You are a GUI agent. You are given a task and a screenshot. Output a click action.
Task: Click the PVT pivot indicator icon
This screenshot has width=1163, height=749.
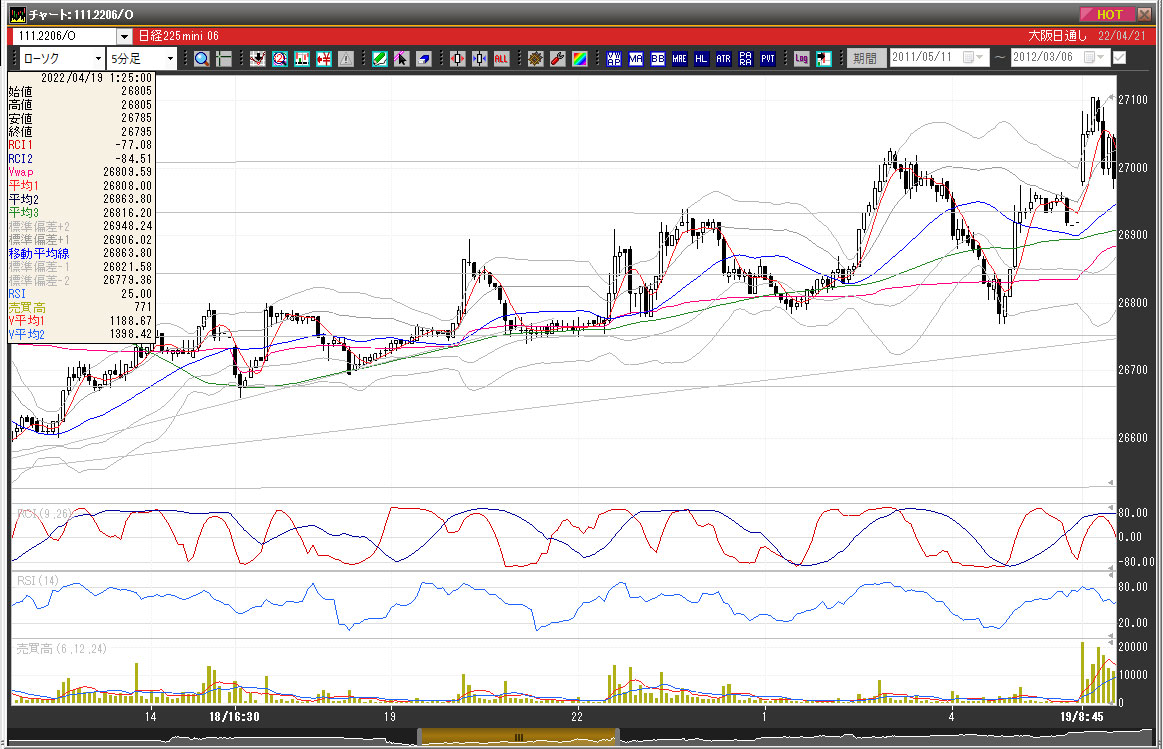click(768, 59)
